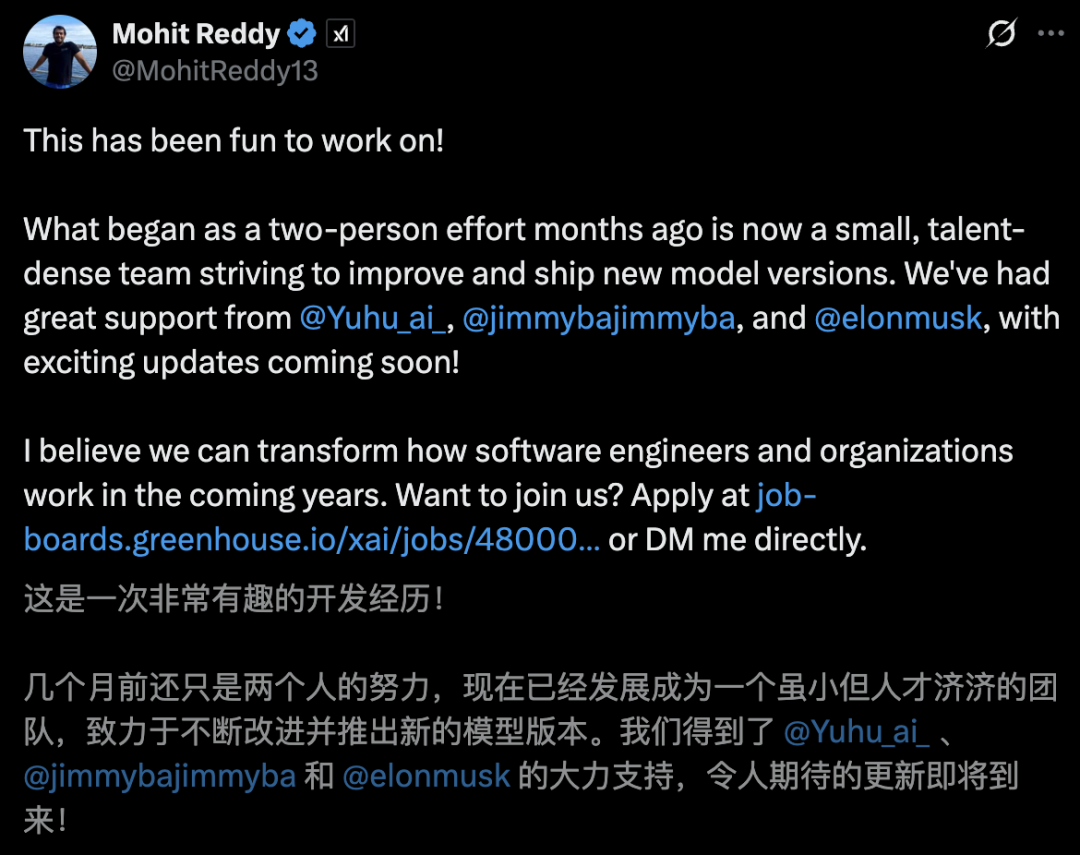Open Grok explain icon on the post

pos(1001,33)
